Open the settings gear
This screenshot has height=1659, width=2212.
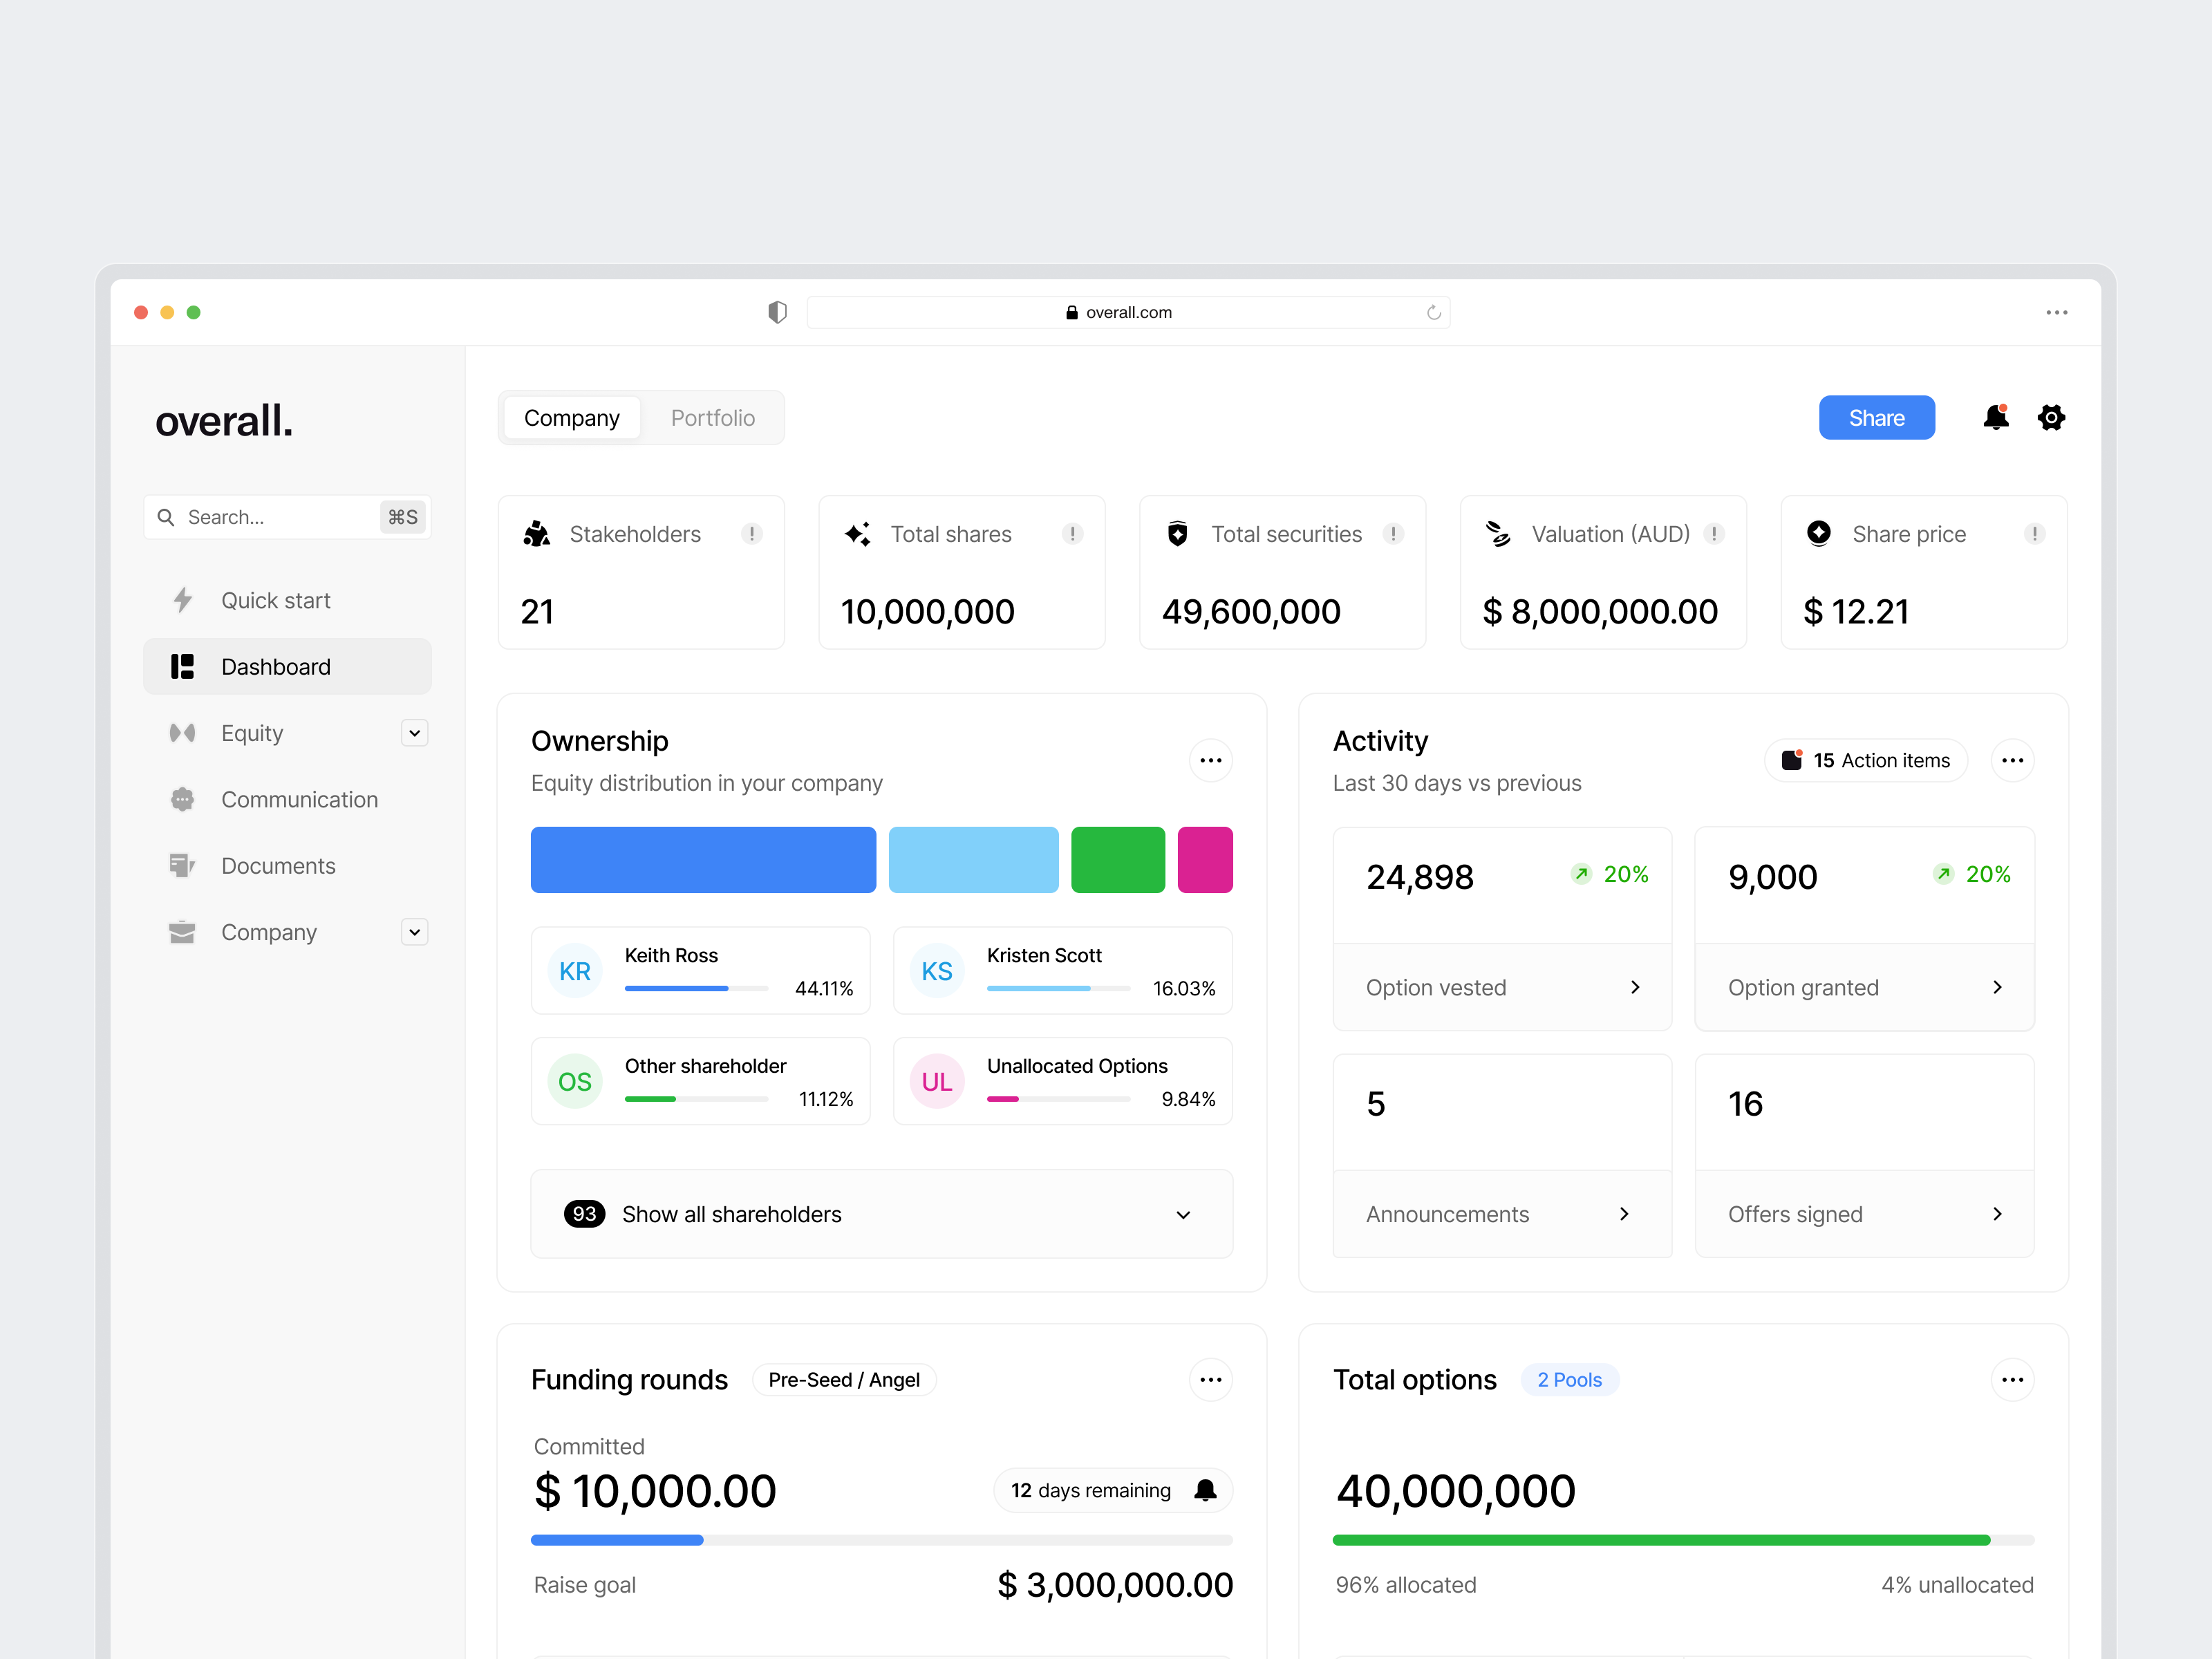point(2052,417)
